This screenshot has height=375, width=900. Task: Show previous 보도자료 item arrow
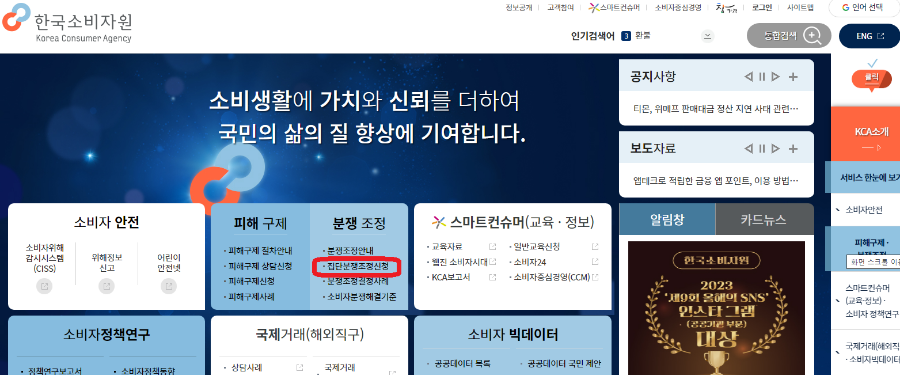click(x=748, y=149)
